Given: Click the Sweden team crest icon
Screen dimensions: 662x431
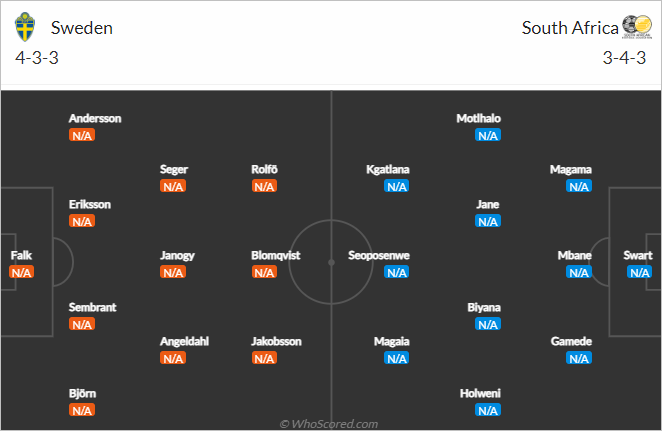Looking at the screenshot, I should [25, 27].
